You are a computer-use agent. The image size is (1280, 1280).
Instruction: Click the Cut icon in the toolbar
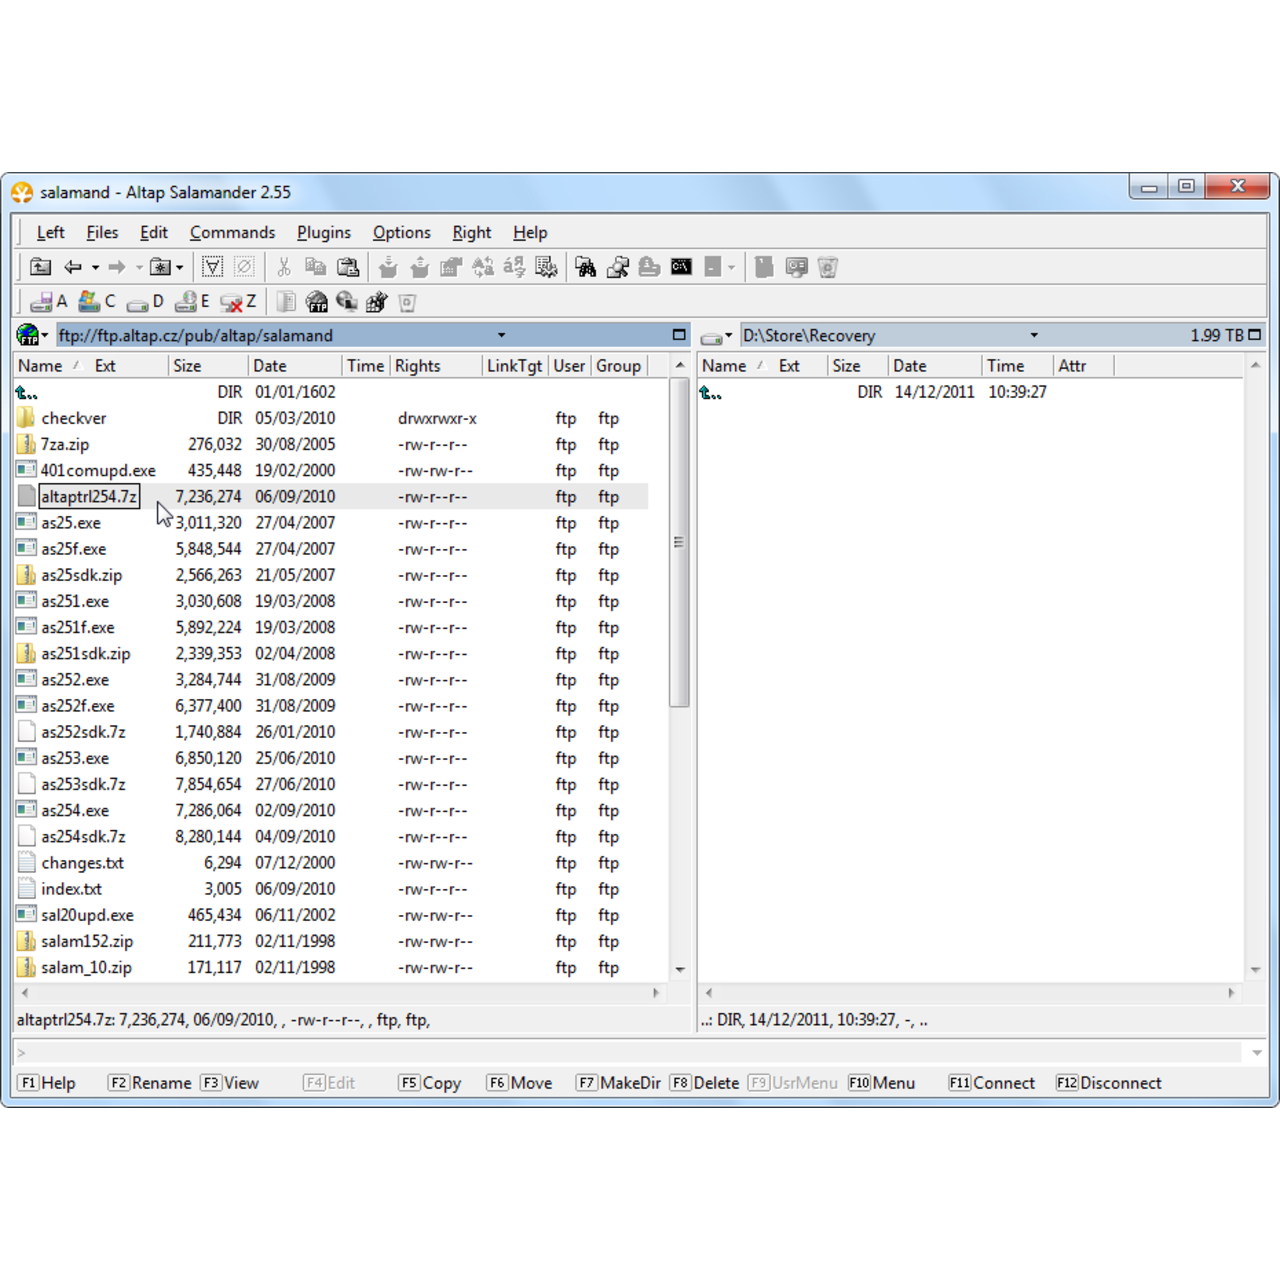(x=283, y=267)
